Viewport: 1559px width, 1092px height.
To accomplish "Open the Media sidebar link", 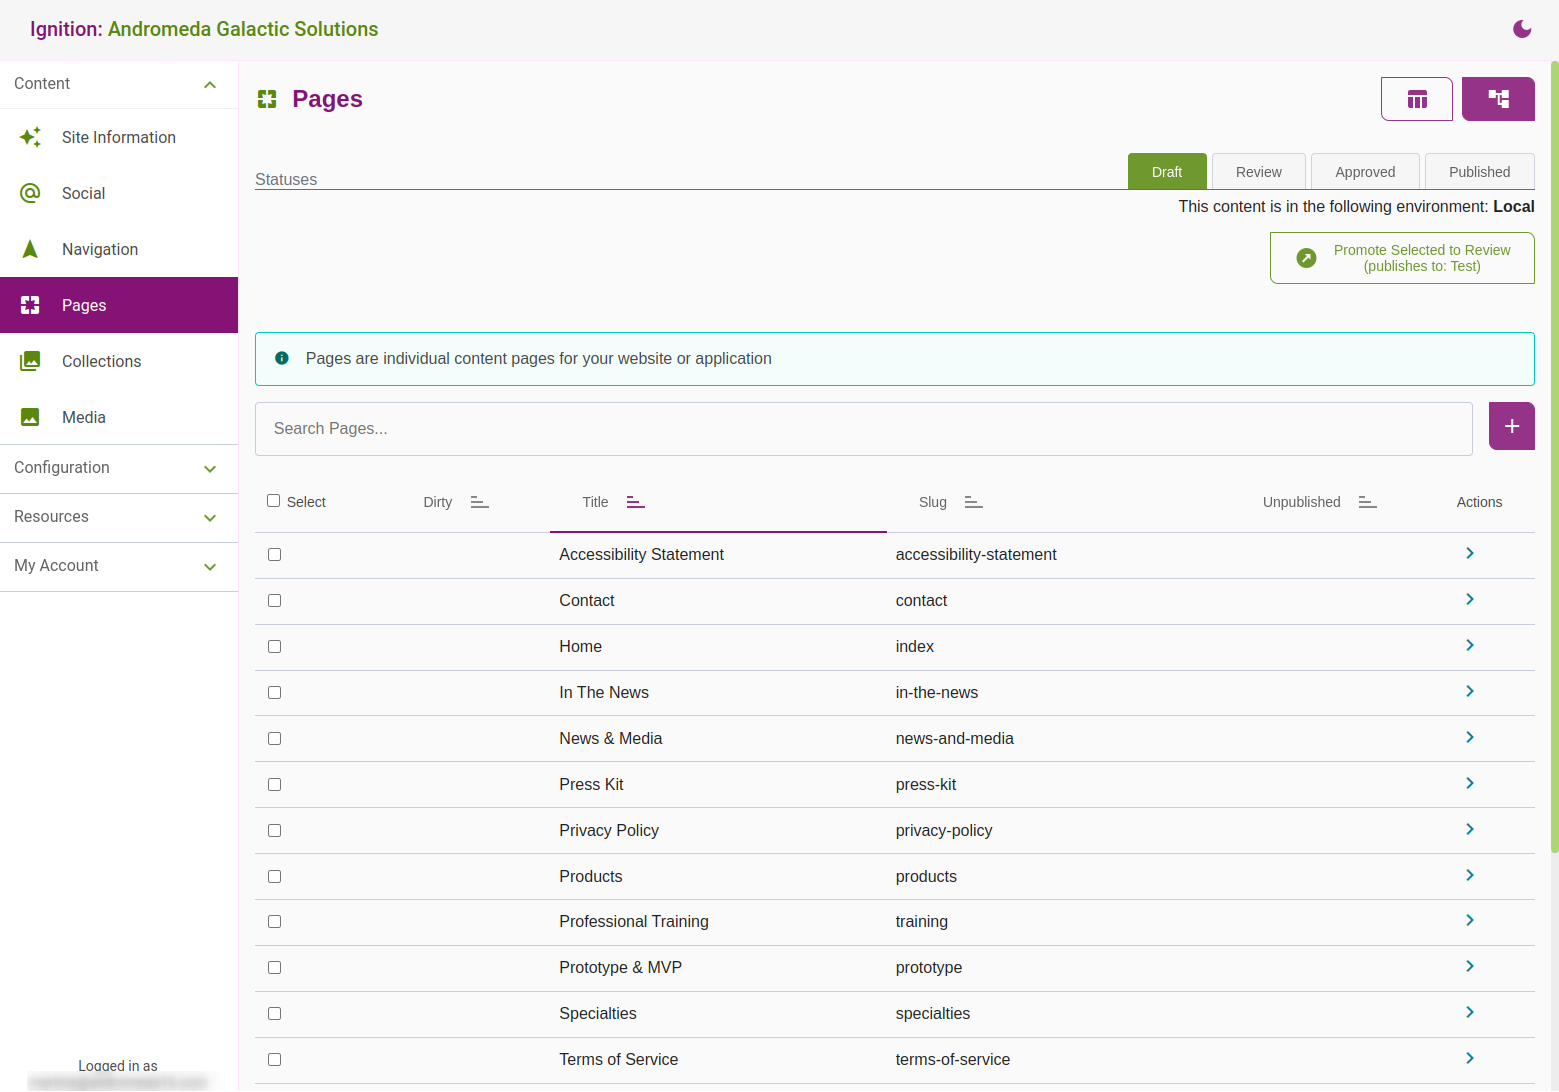I will (119, 417).
